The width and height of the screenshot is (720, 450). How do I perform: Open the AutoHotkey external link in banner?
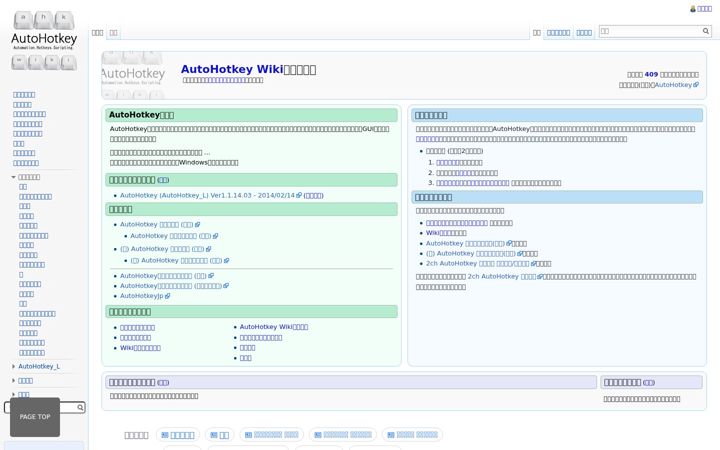[x=673, y=85]
